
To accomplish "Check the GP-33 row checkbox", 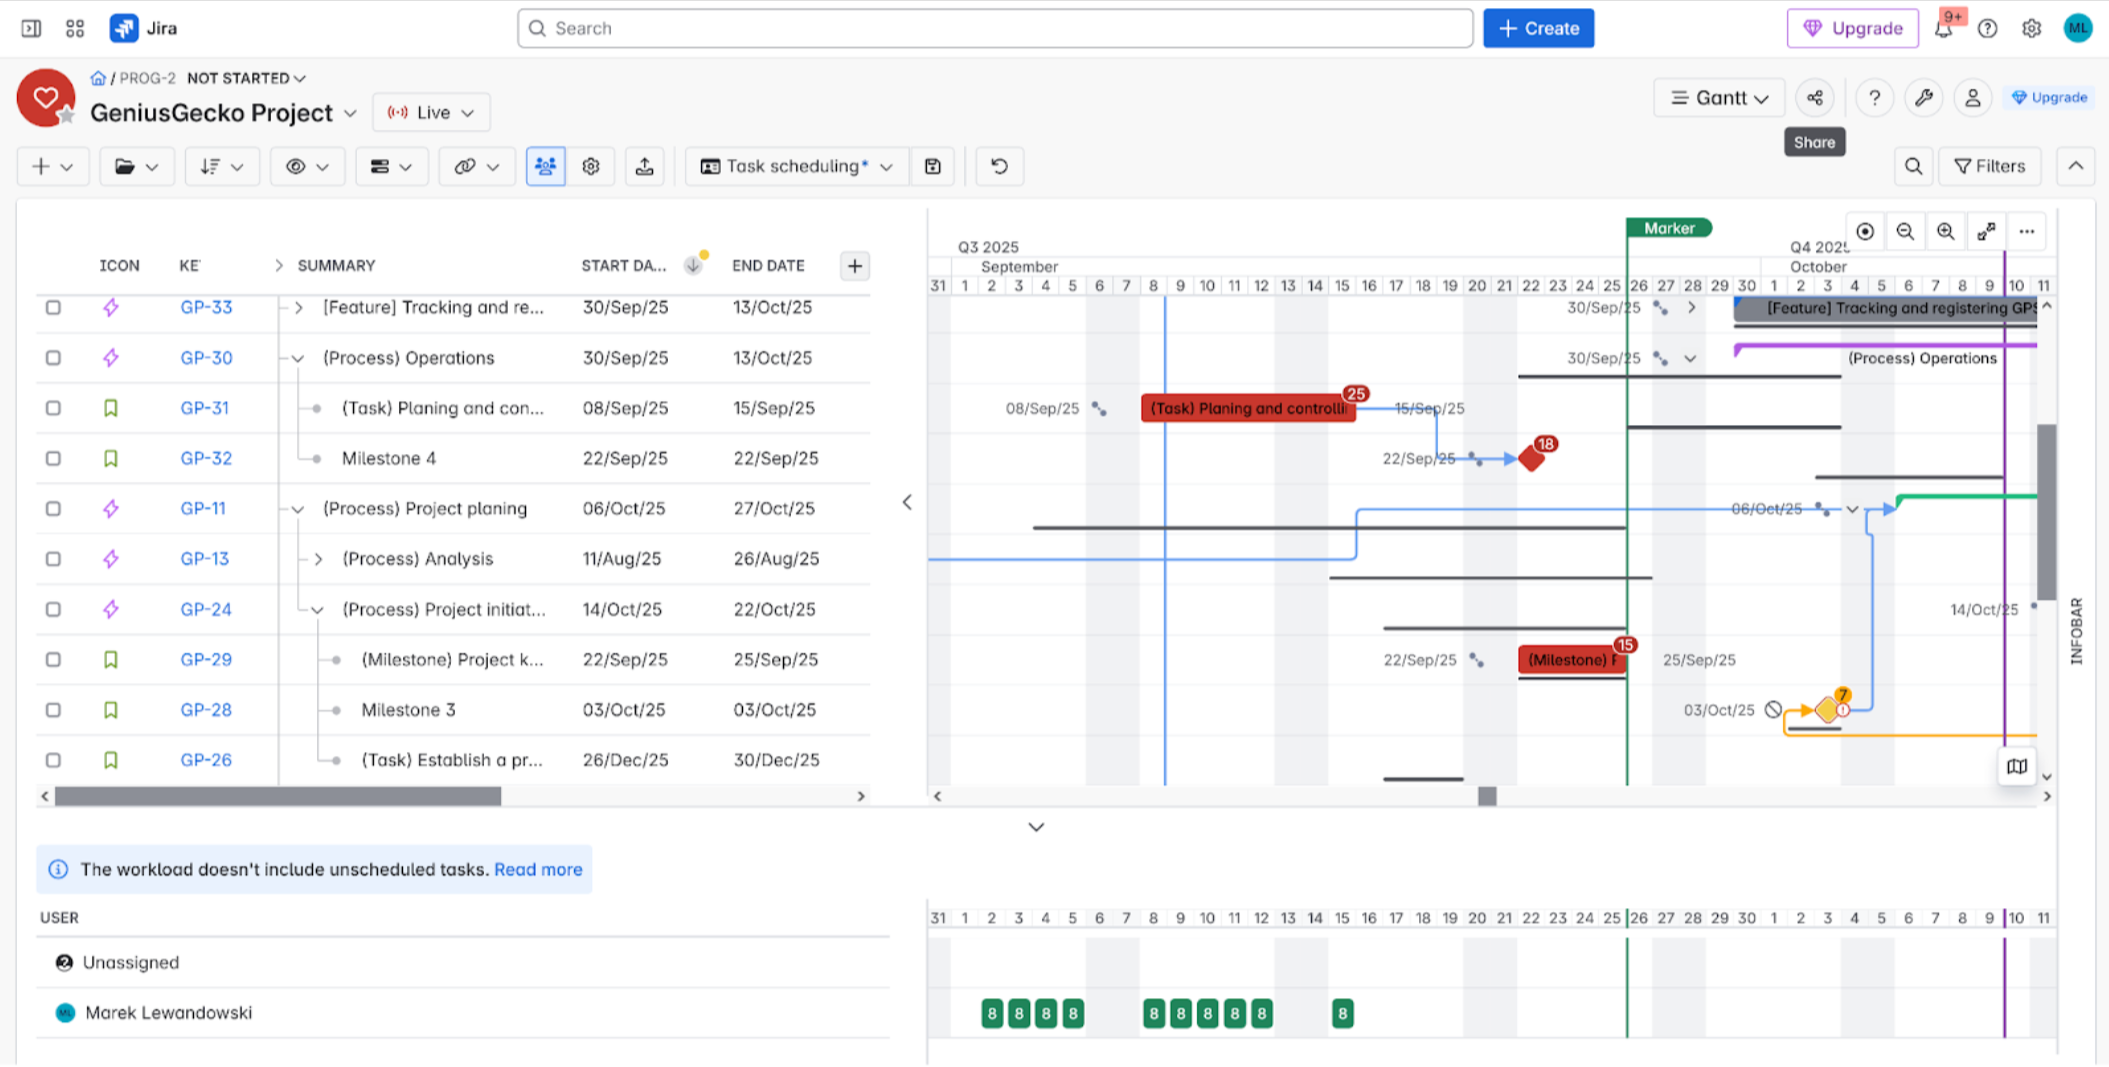I will click(x=53, y=308).
